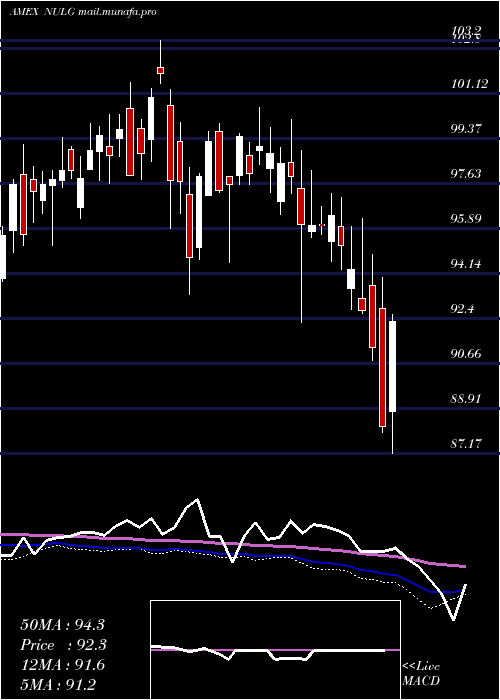Click the 50MA : 94.3 value
The image size is (500, 700).
(62, 625)
